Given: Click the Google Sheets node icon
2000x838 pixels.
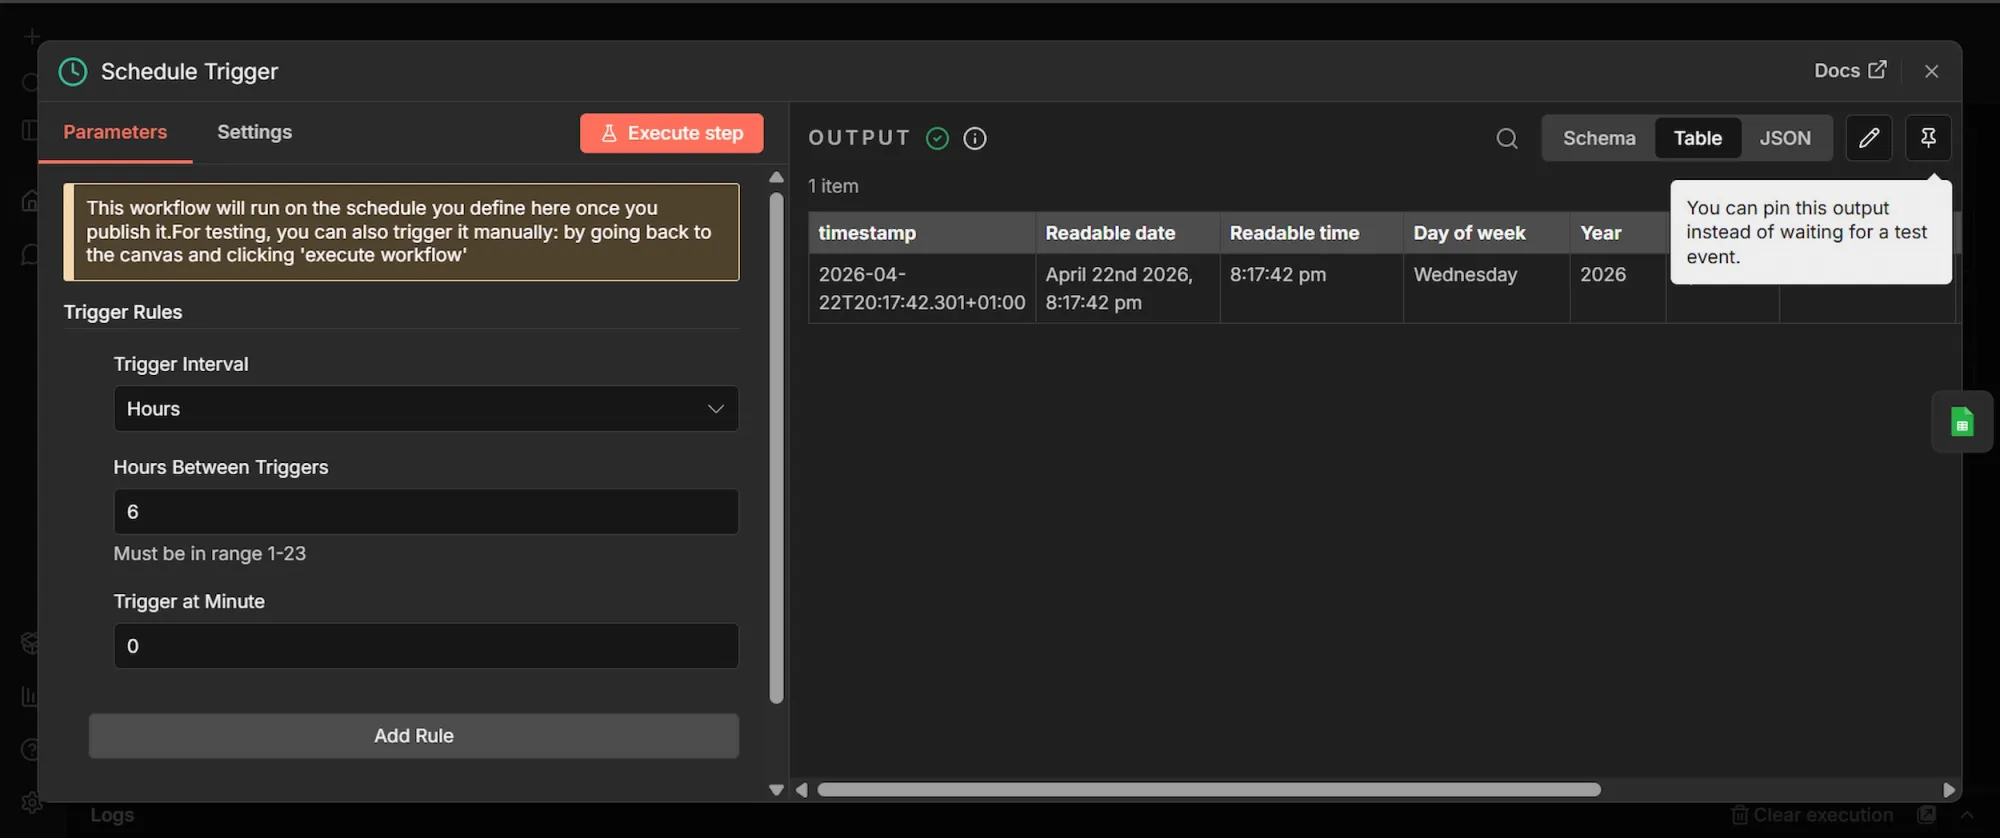Looking at the screenshot, I should tap(1962, 422).
